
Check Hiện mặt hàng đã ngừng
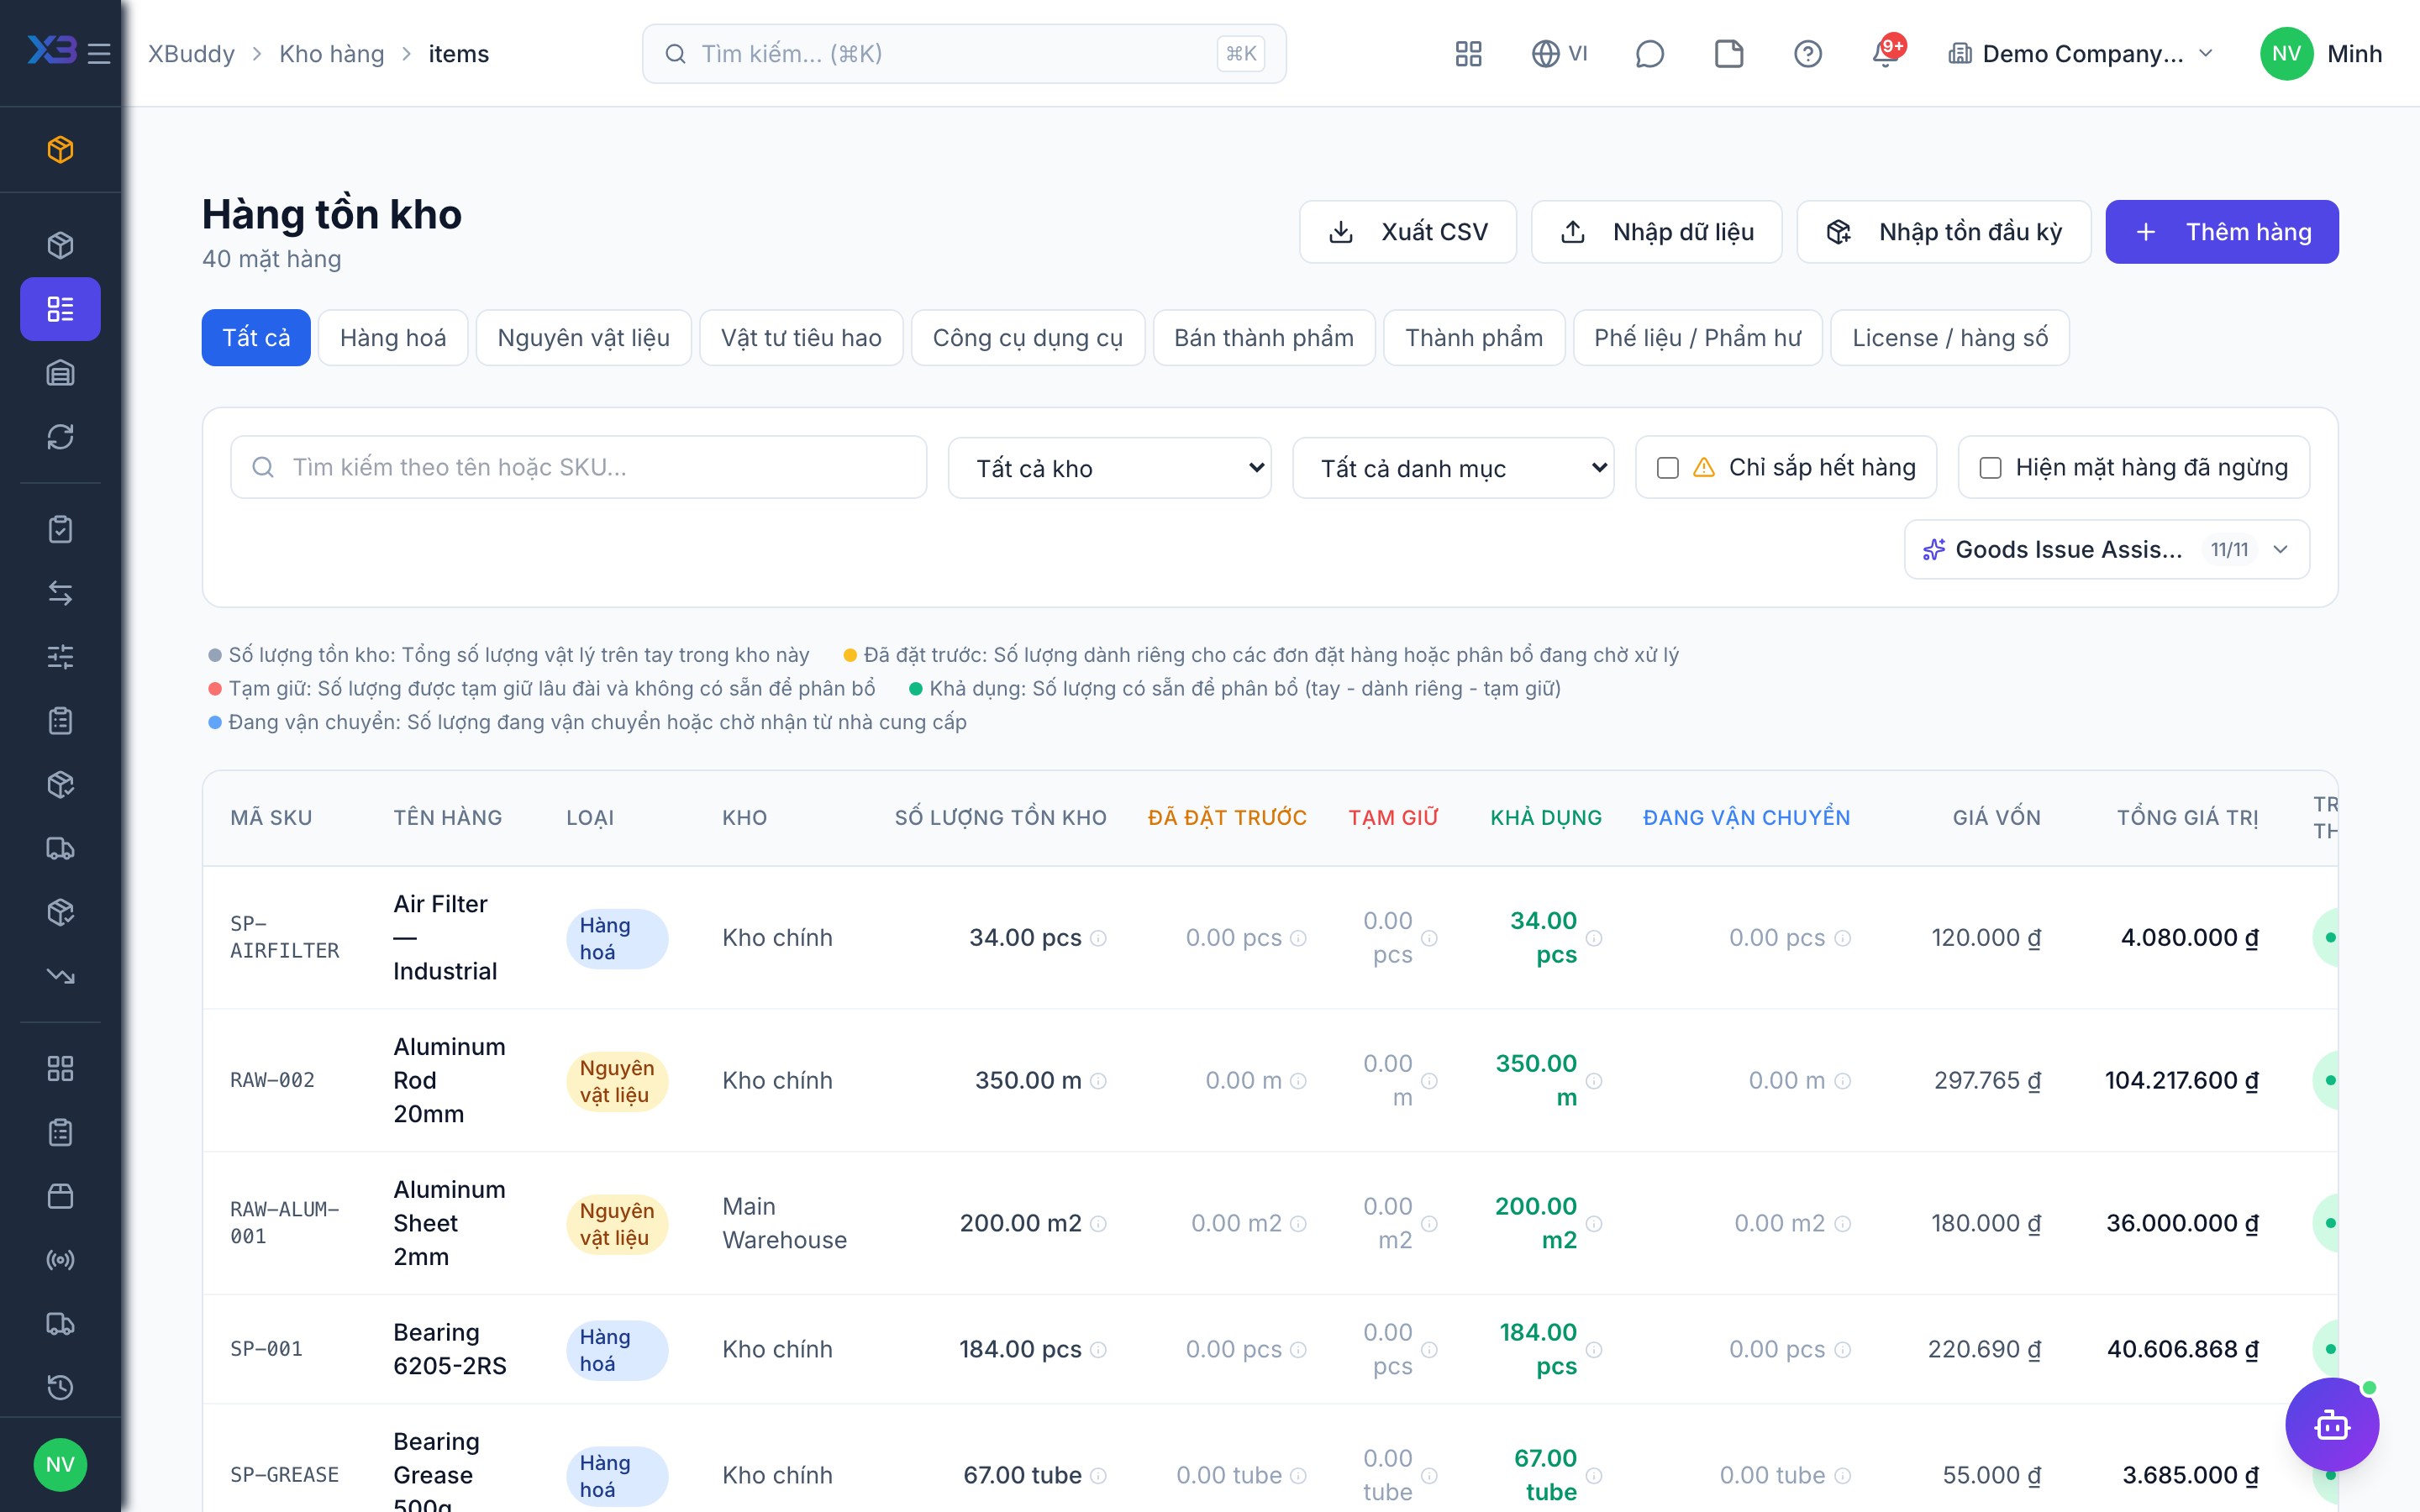(x=1990, y=468)
